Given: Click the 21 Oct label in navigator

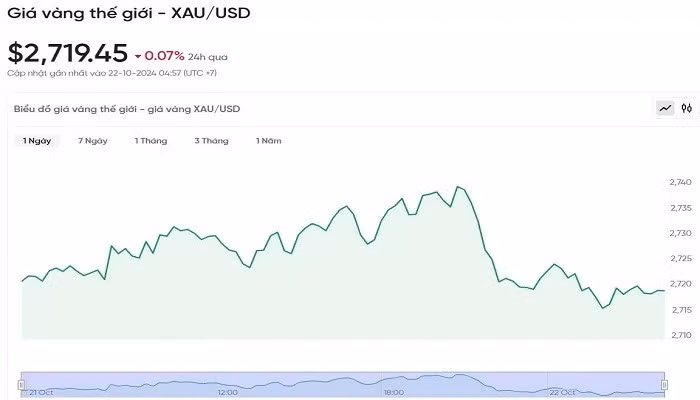Looking at the screenshot, I should click(x=41, y=392).
